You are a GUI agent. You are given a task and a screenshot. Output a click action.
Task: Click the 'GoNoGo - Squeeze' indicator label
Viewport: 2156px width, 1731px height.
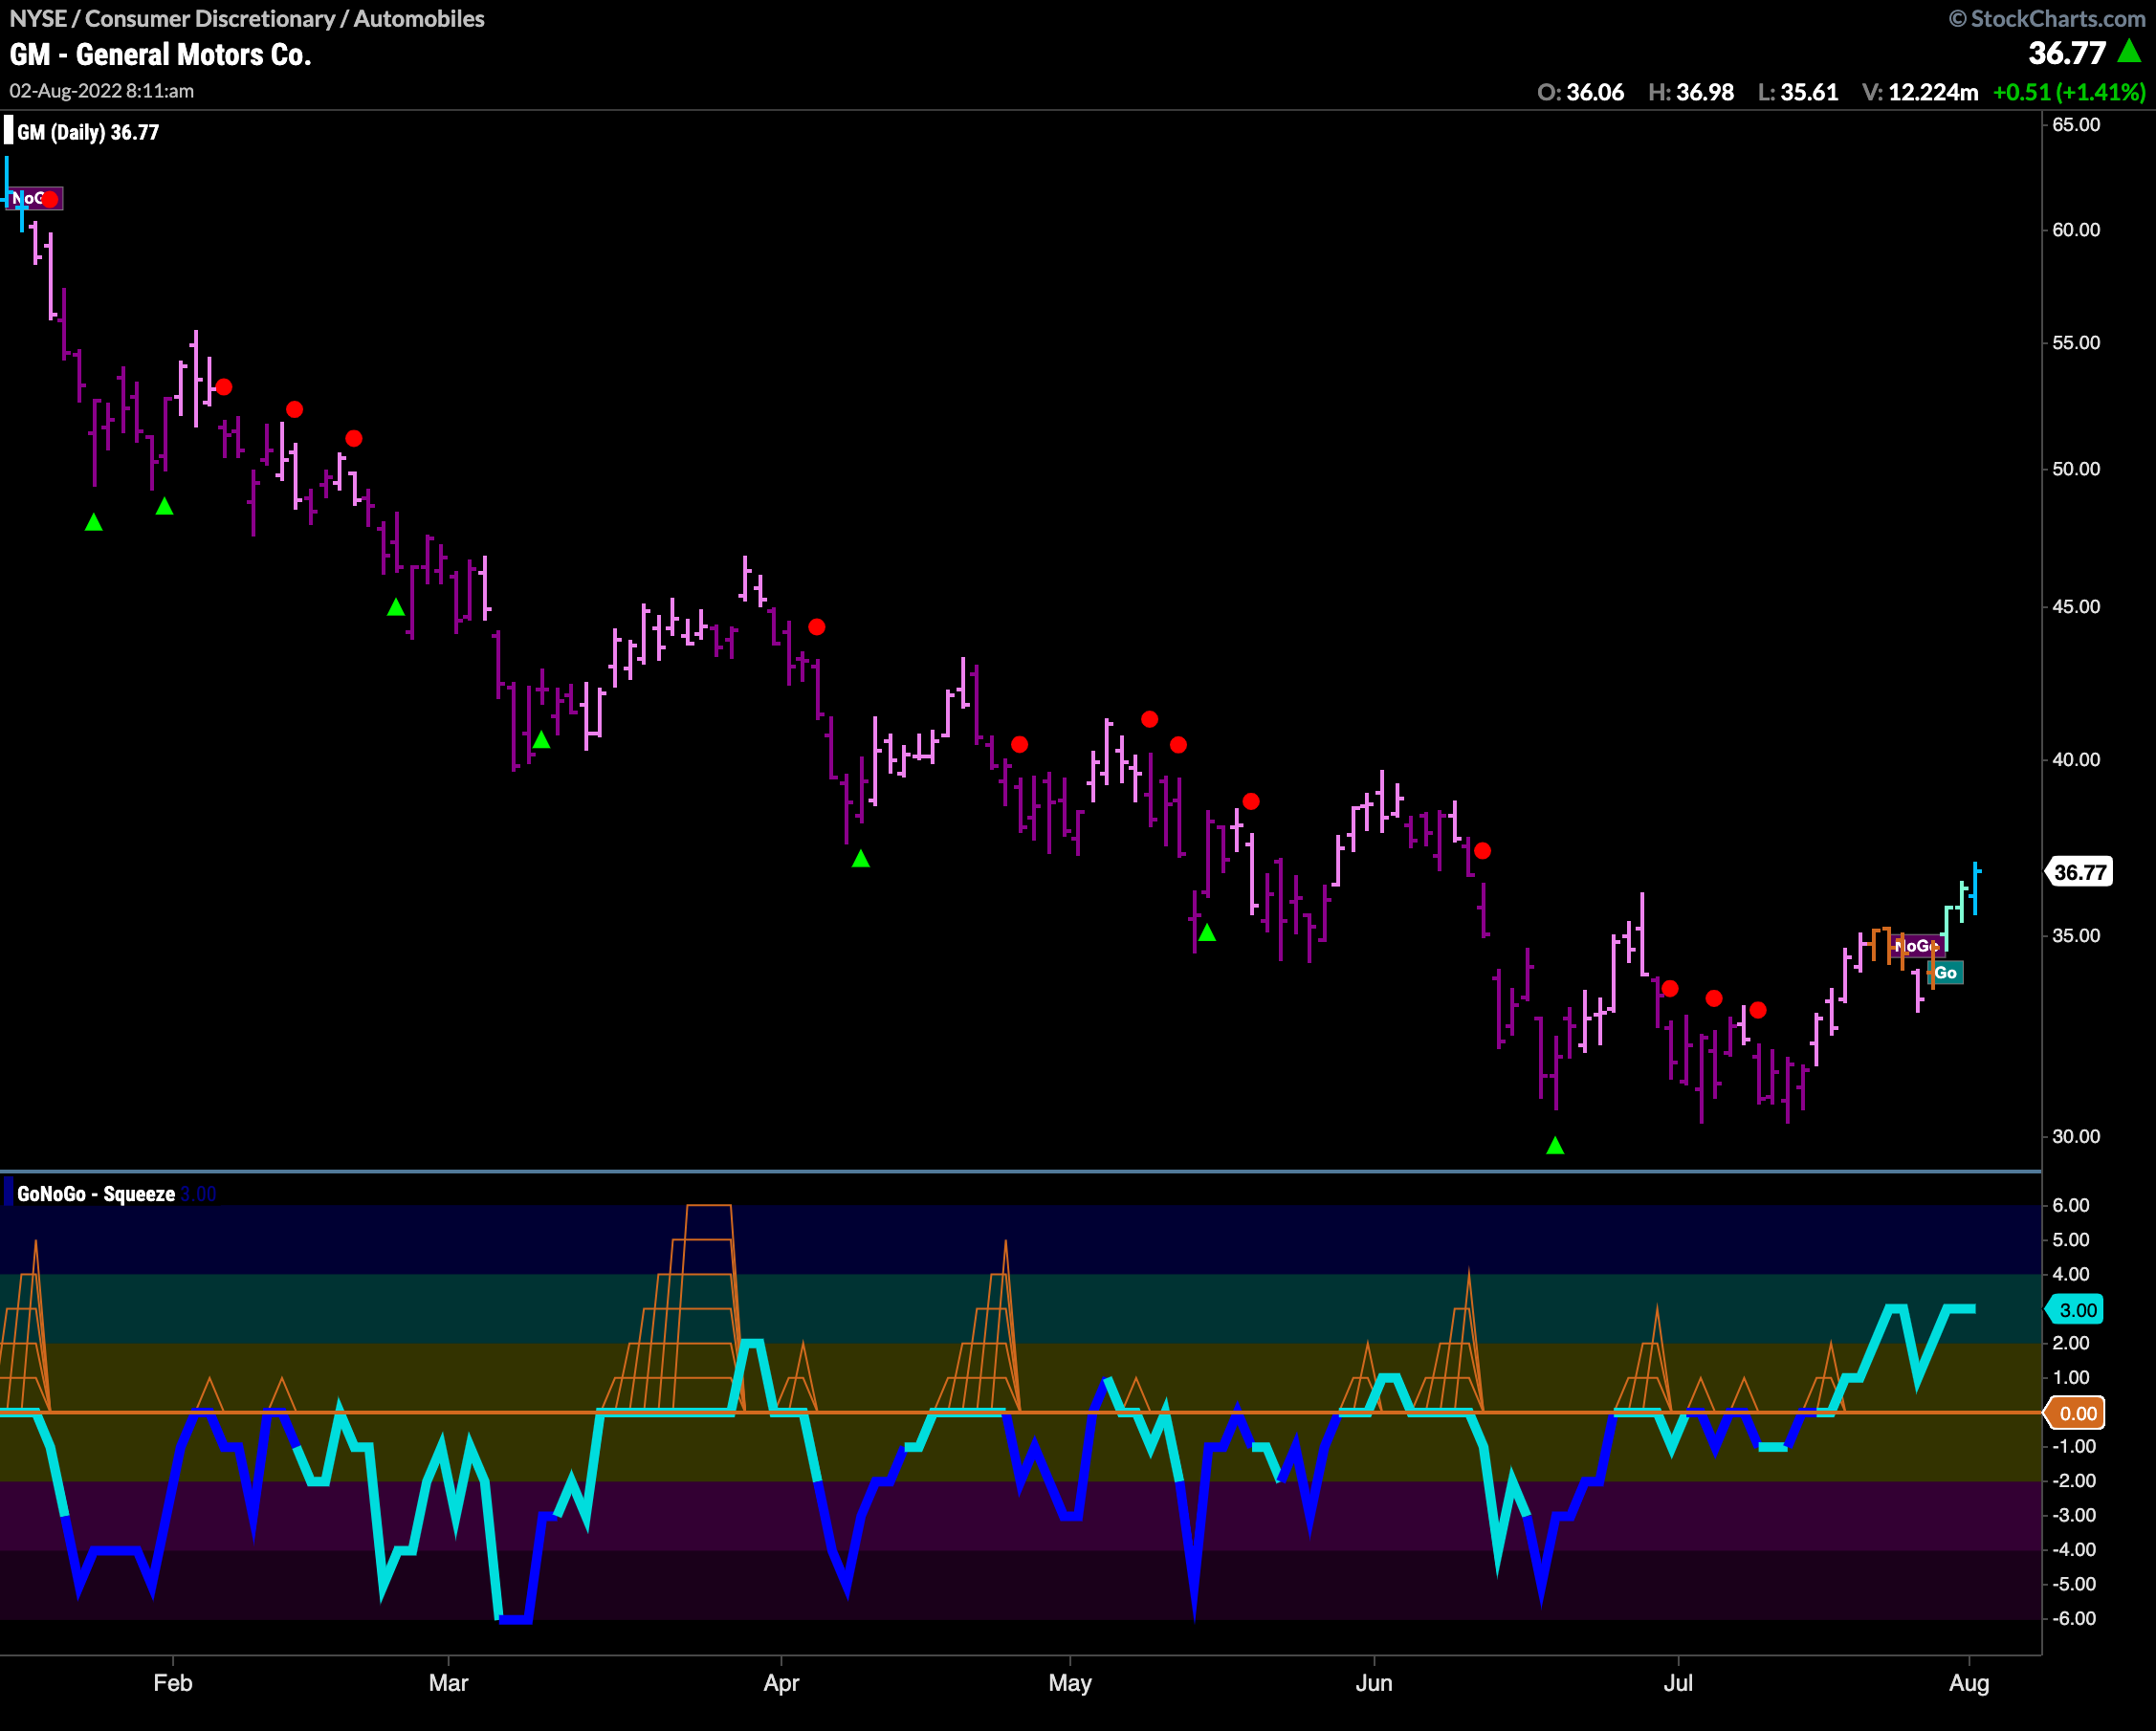coord(96,1194)
